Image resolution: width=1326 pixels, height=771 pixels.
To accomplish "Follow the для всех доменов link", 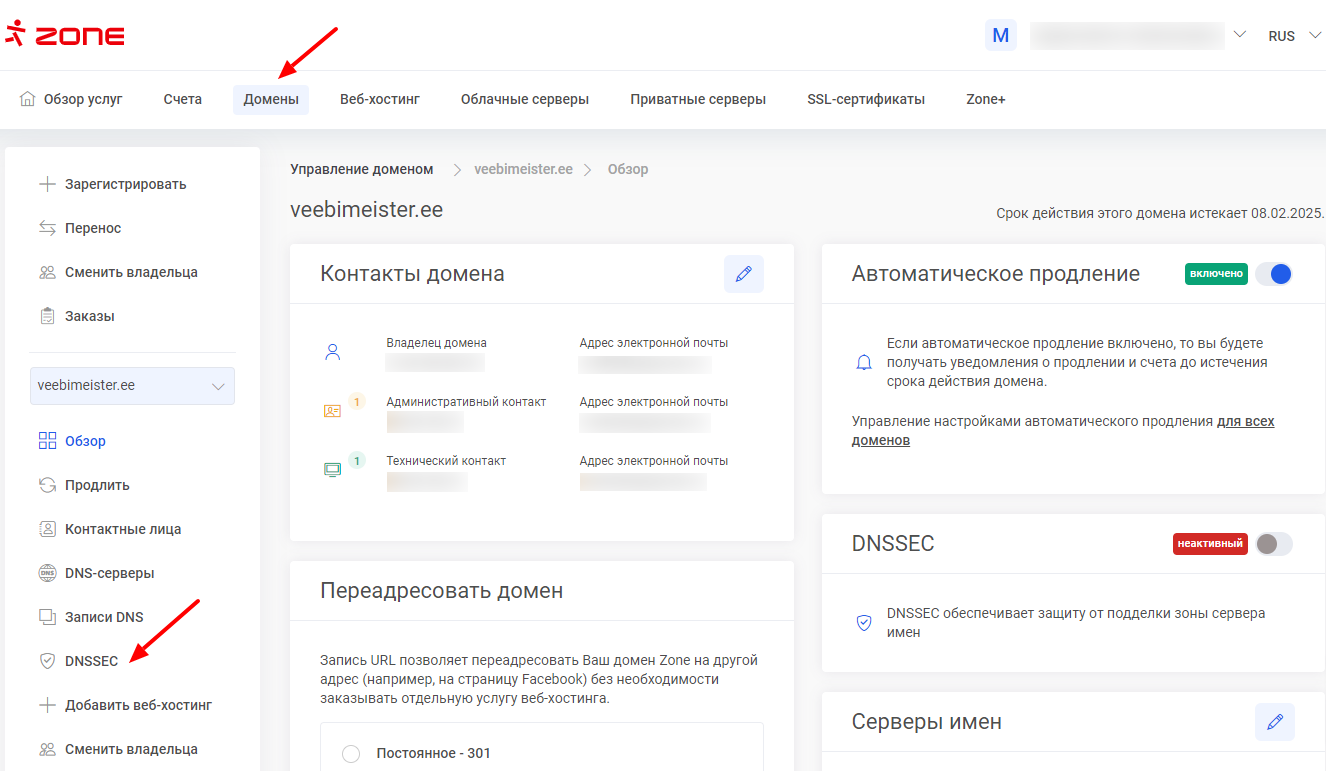I will point(1245,422).
